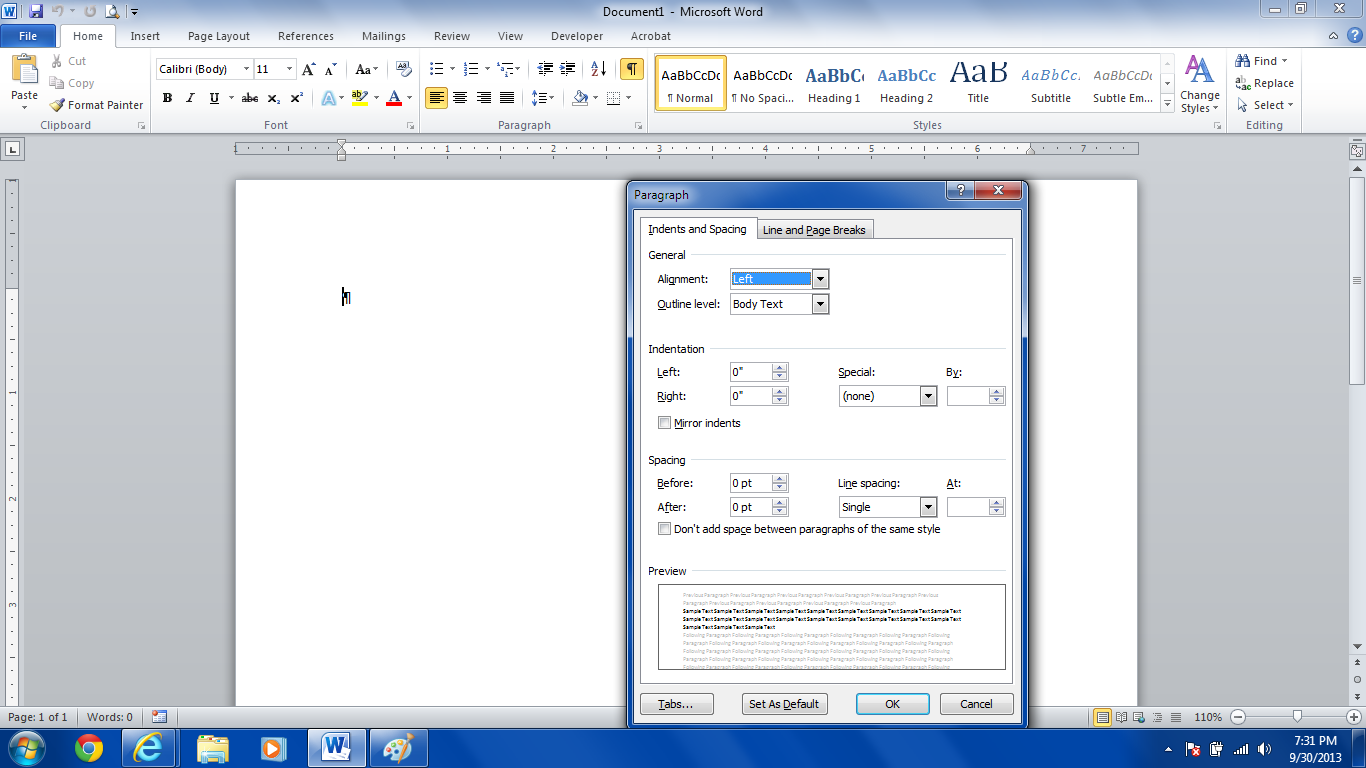Open the References tab
1366x768 pixels.
[x=306, y=36]
